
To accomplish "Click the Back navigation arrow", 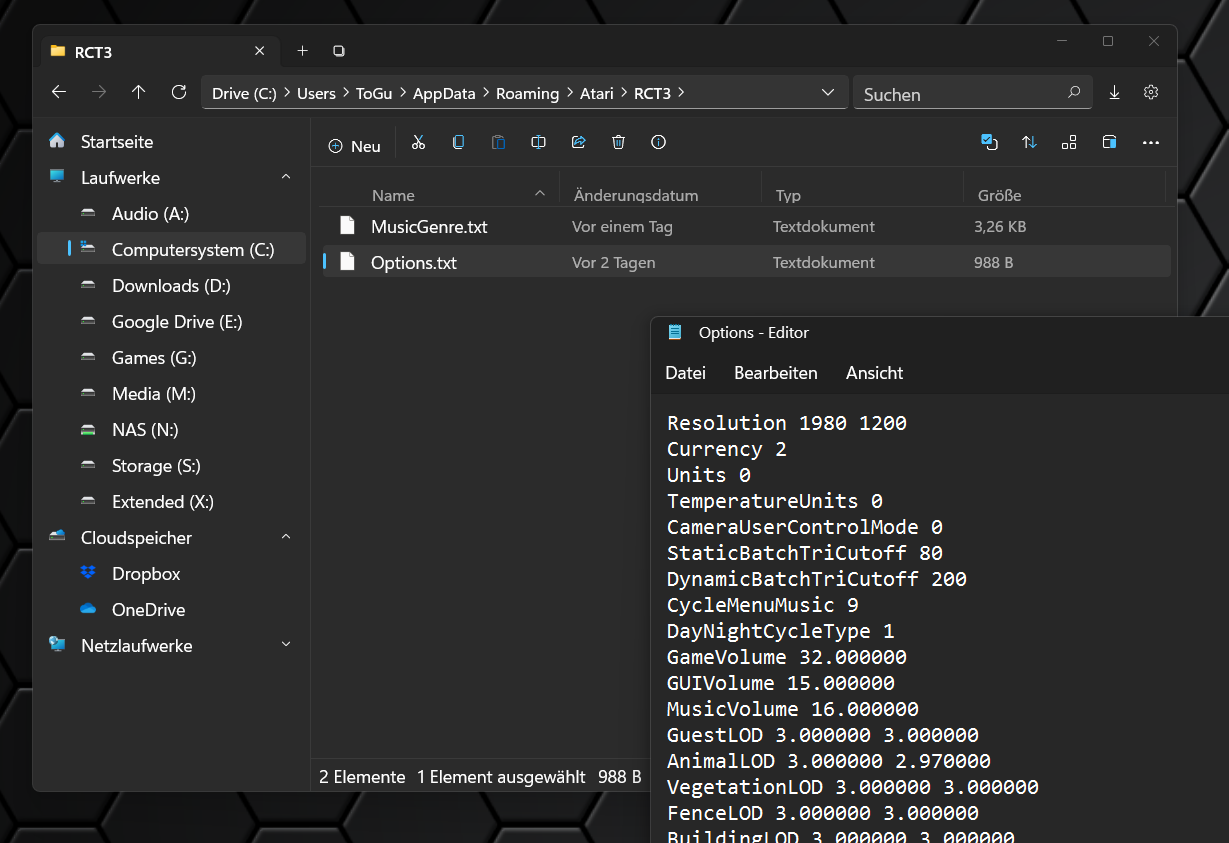I will (x=59, y=93).
